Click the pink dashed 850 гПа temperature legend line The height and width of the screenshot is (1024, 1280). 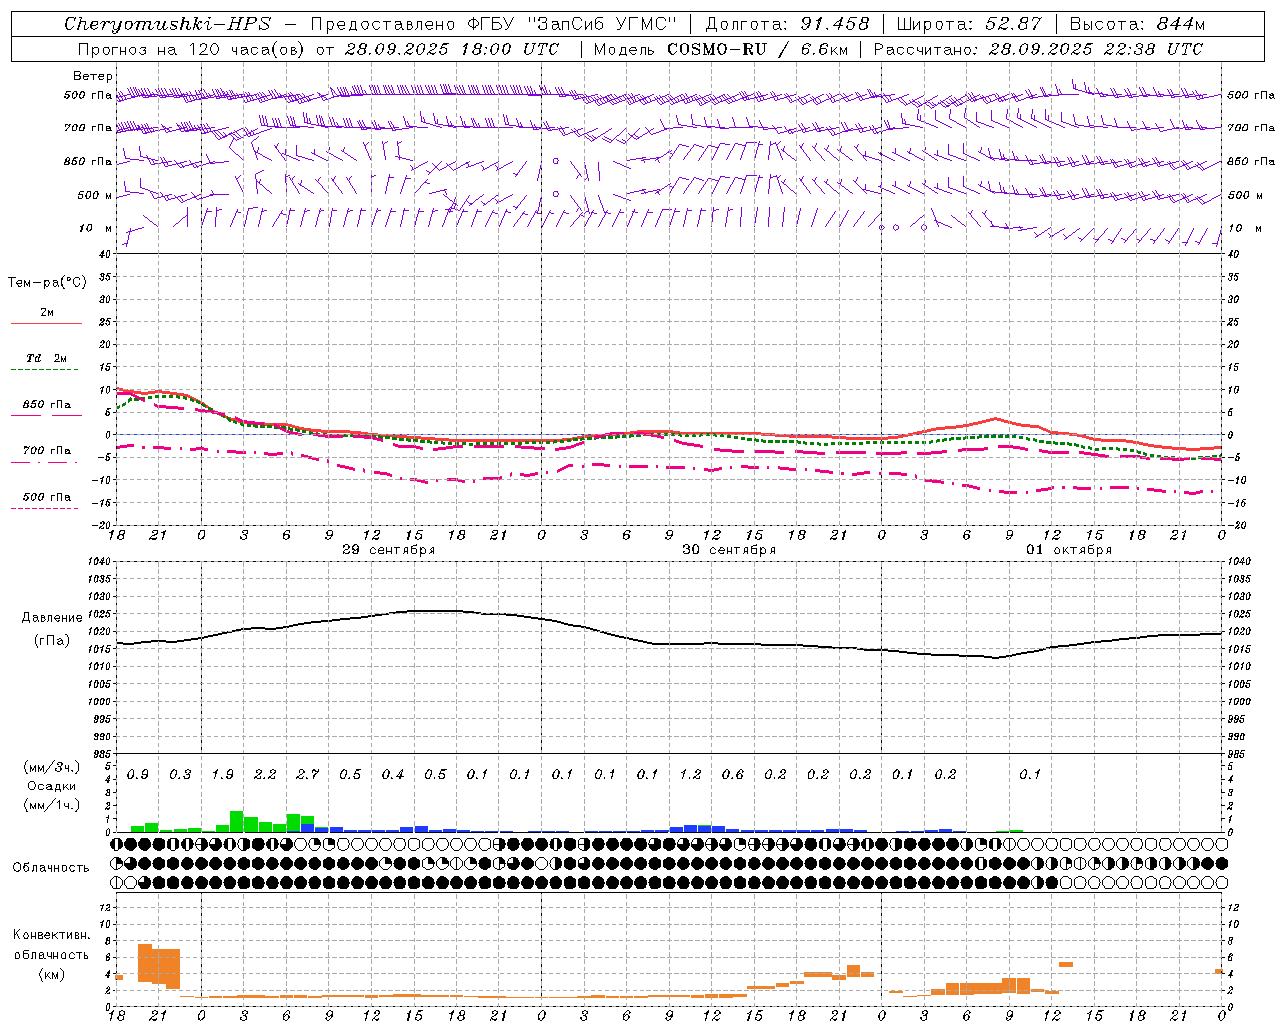46,415
